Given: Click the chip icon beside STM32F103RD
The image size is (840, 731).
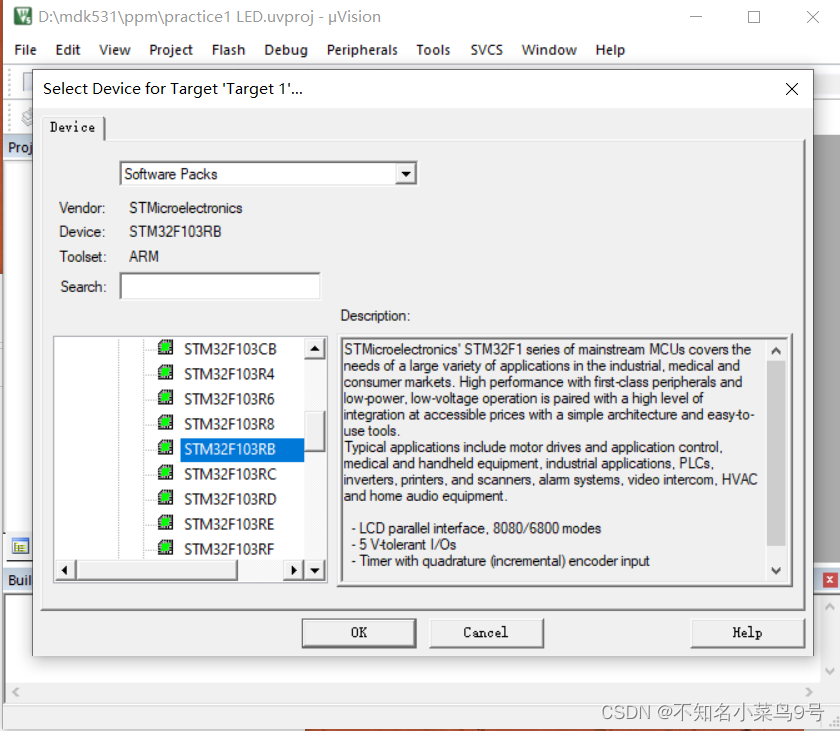Looking at the screenshot, I should tap(166, 498).
